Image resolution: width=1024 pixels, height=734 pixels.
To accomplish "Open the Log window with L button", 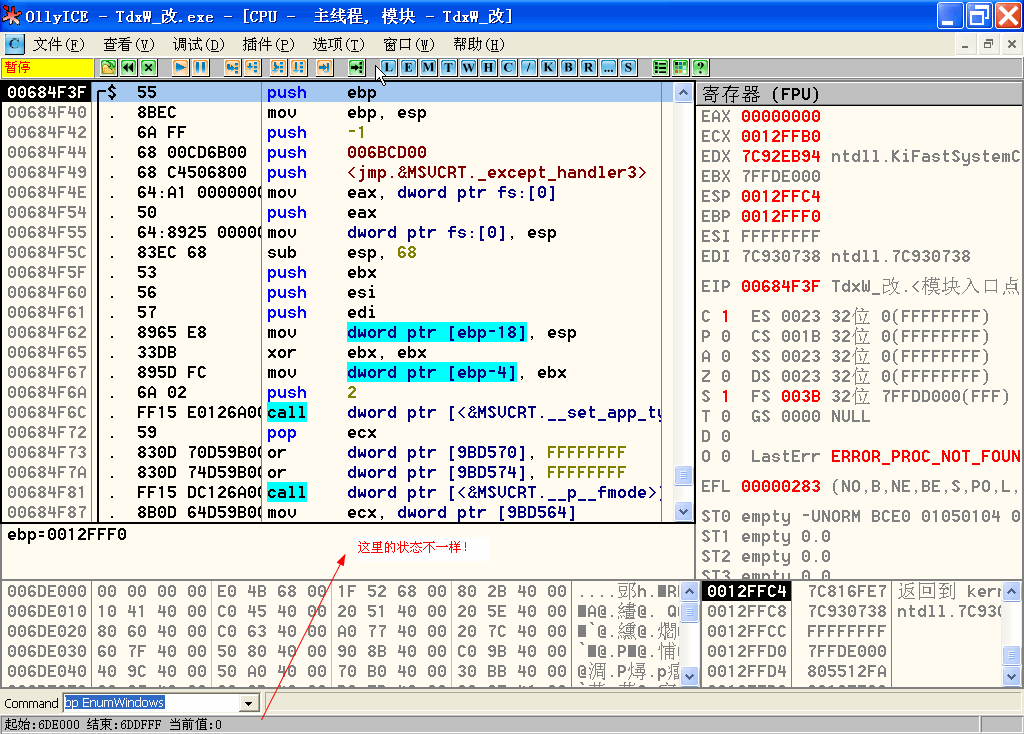I will tap(389, 67).
